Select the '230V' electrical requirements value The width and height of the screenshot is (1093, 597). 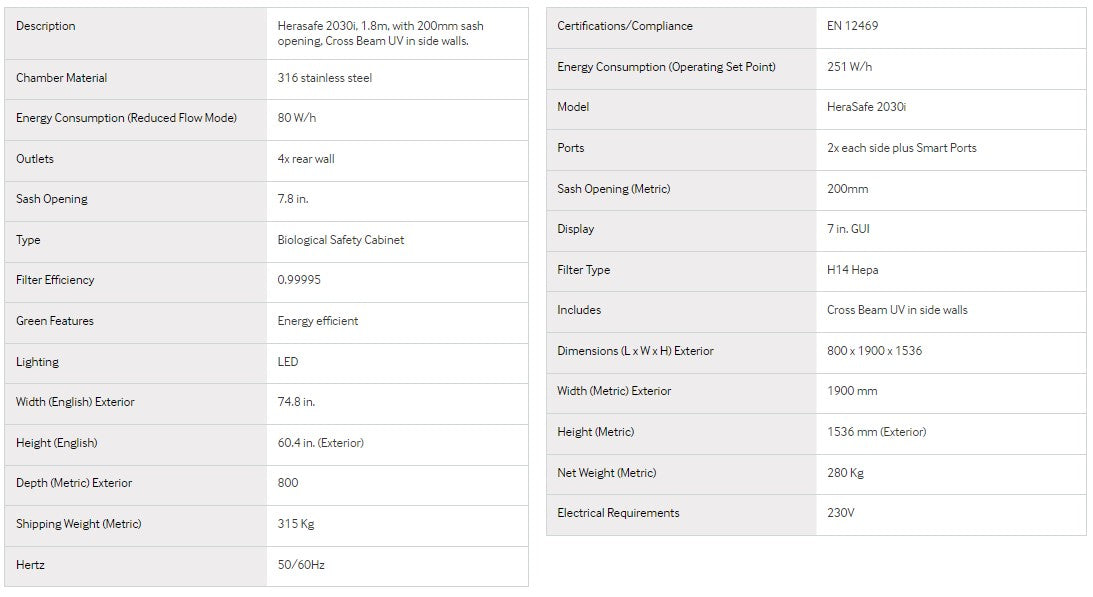tap(841, 513)
